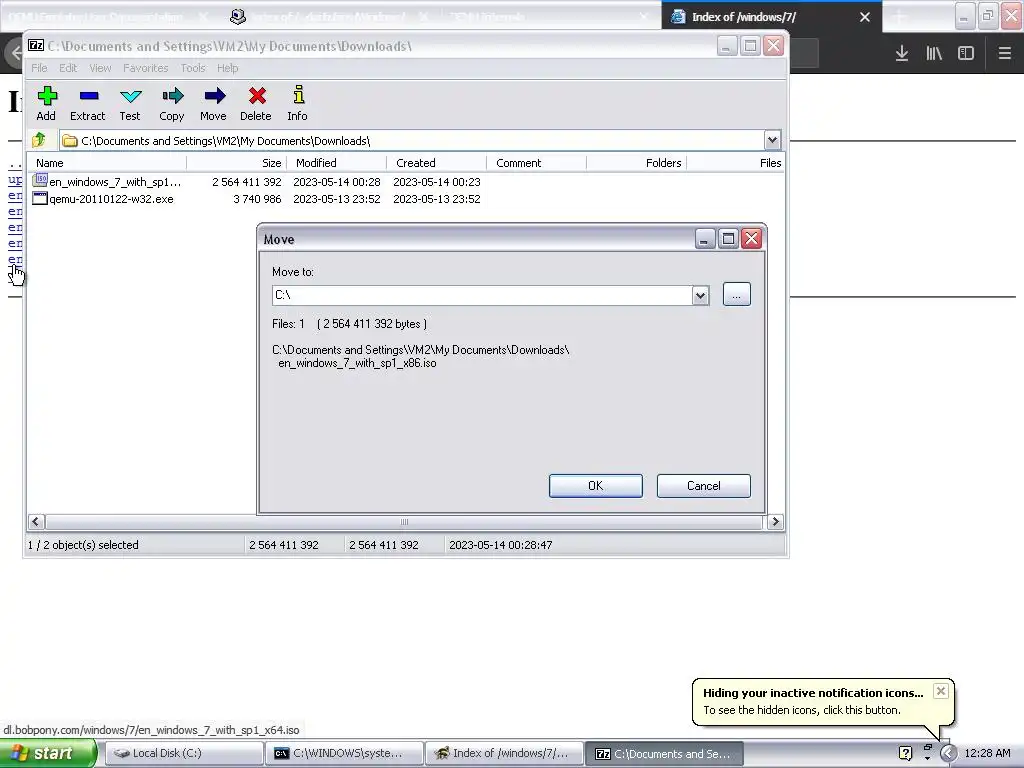Open the Windows Start menu
The height and width of the screenshot is (768, 1024).
(x=48, y=754)
